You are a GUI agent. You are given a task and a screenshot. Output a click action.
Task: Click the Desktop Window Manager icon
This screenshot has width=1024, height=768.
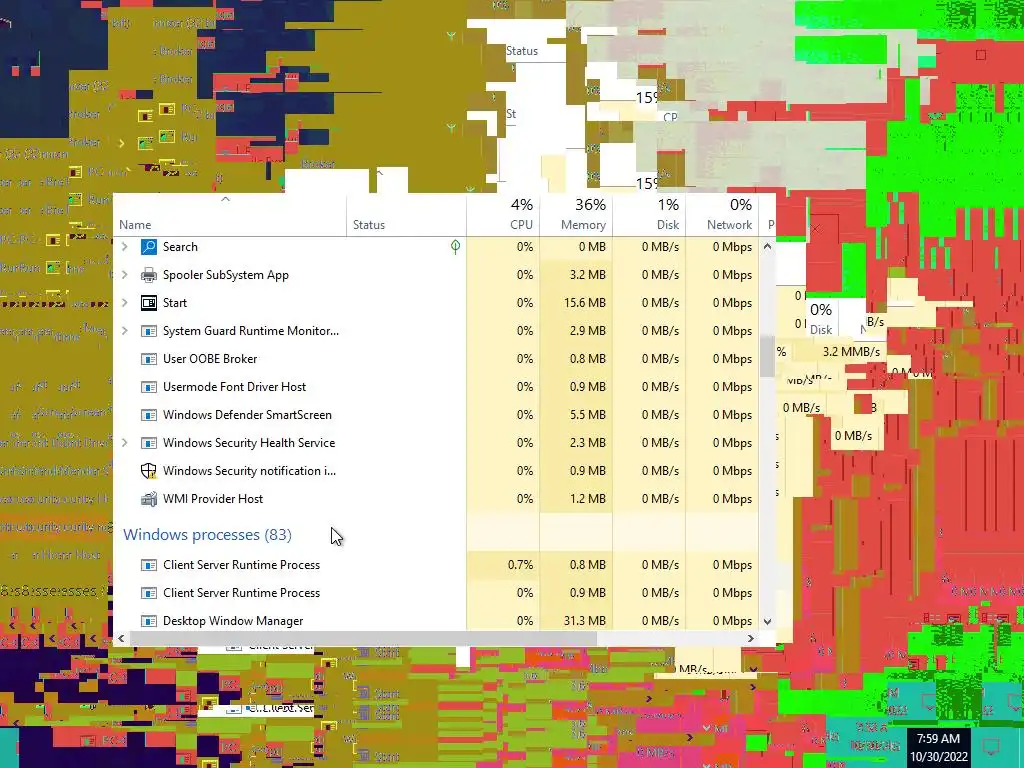149,621
